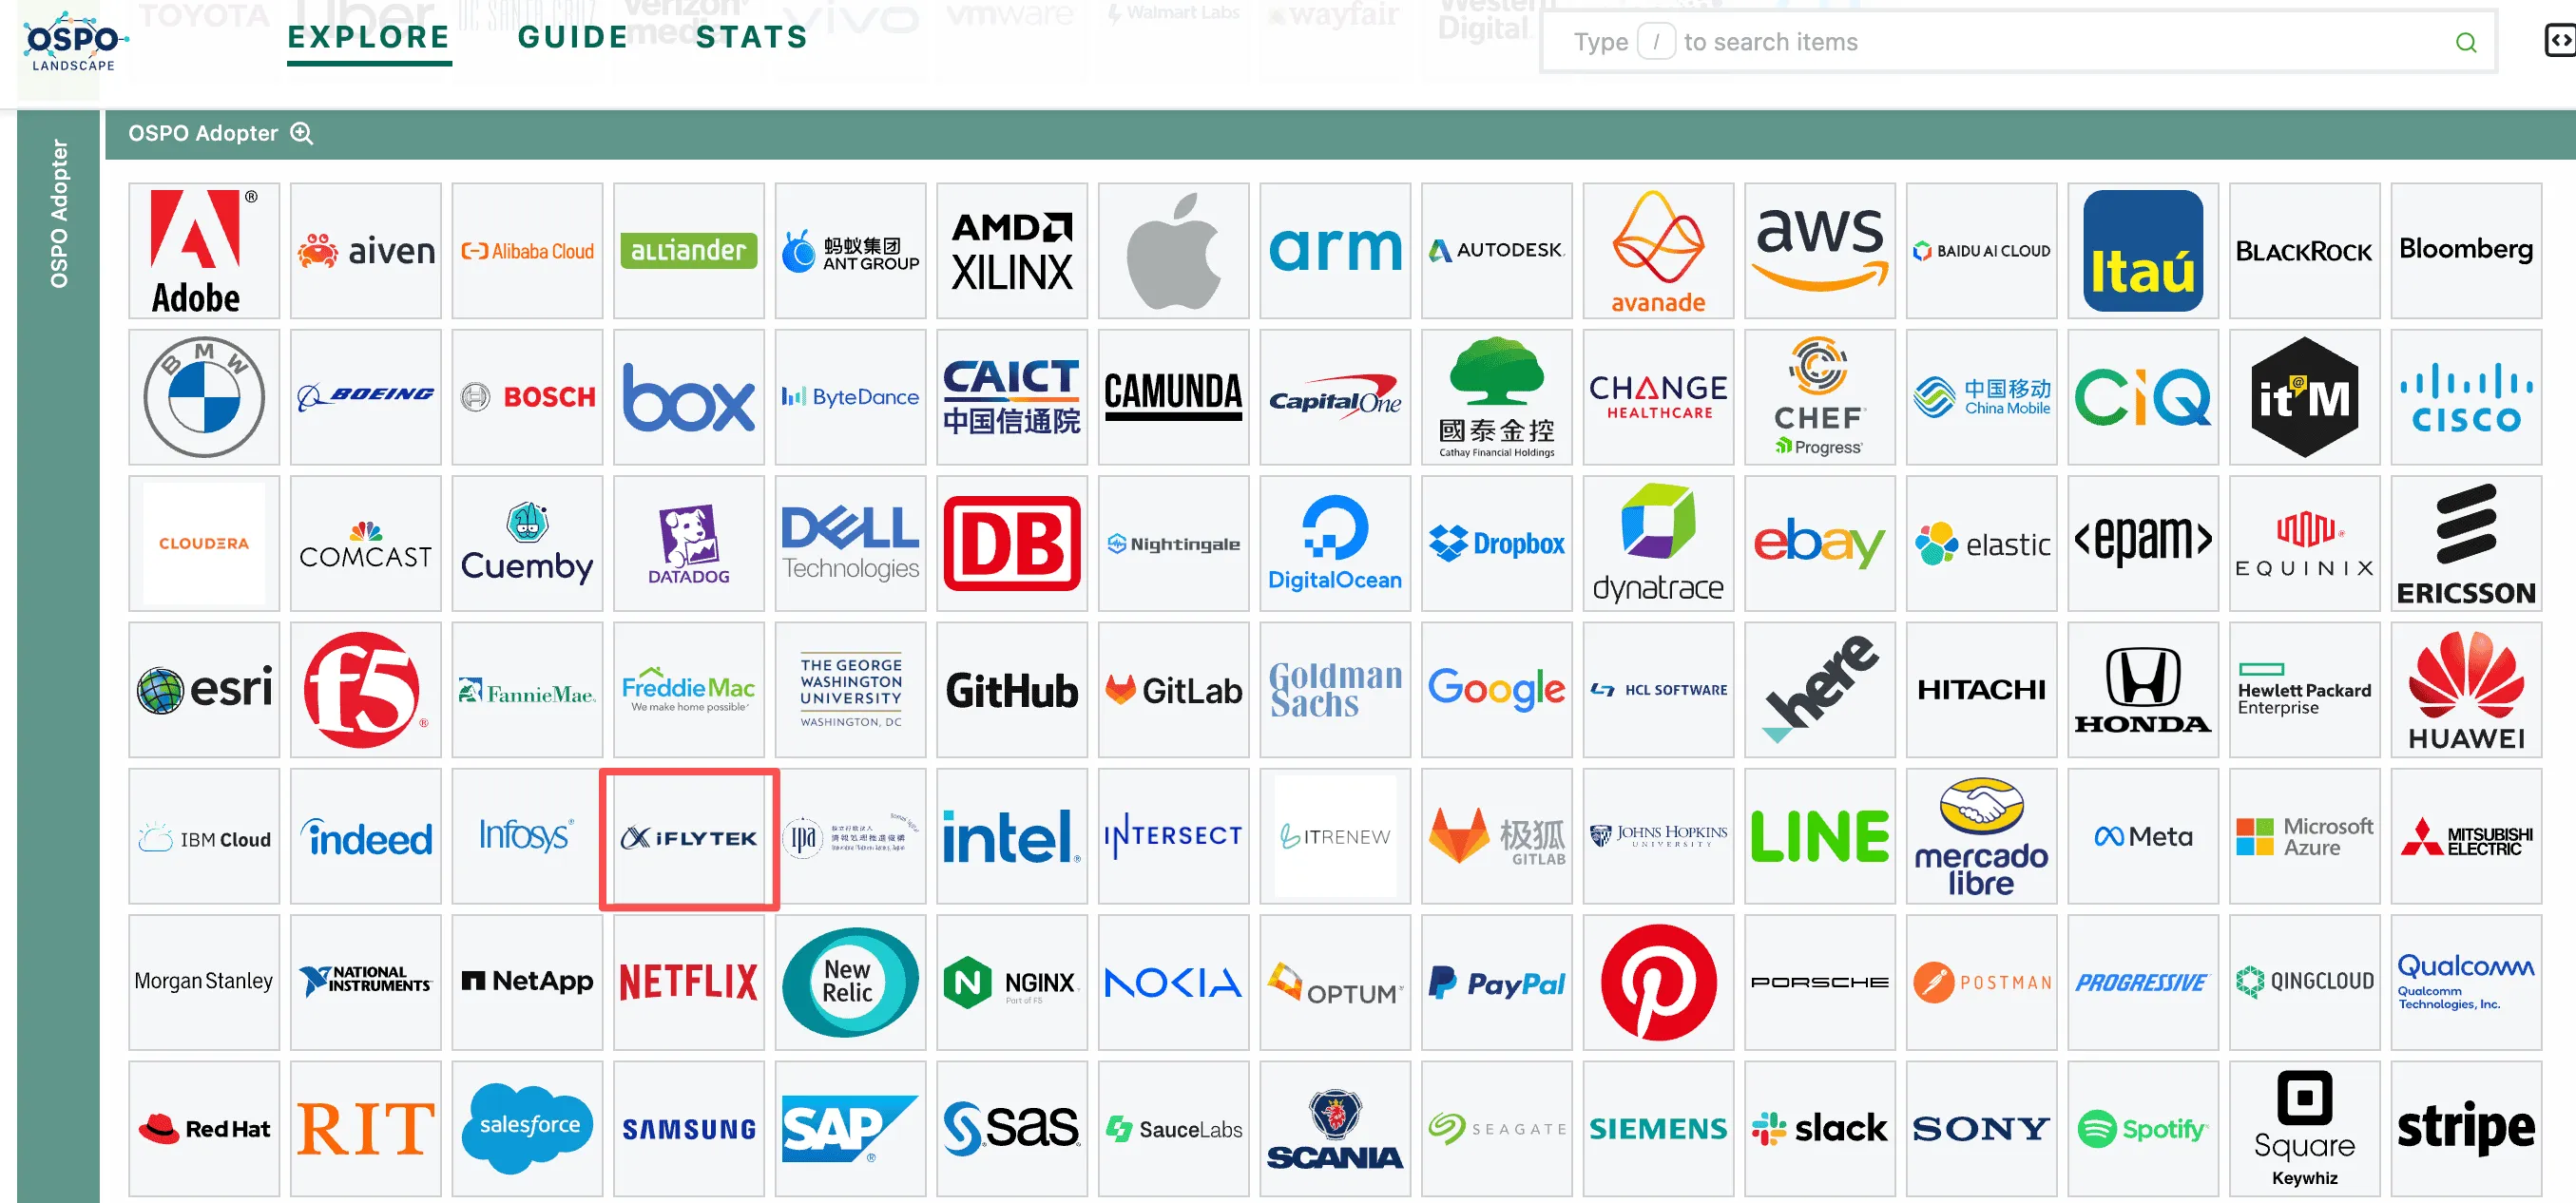The height and width of the screenshot is (1203, 2576).
Task: Click the Bloomberg card
Action: coord(2465,250)
